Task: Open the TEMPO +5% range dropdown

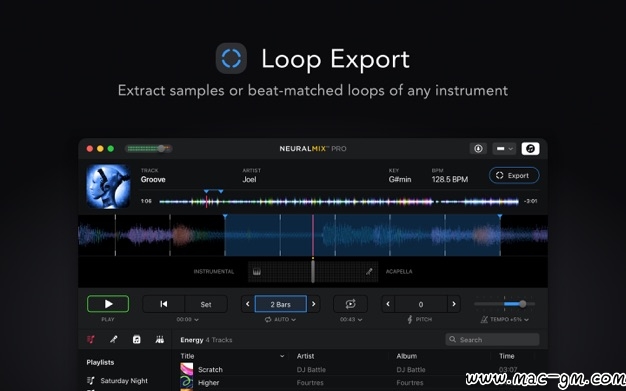Action: tap(505, 320)
